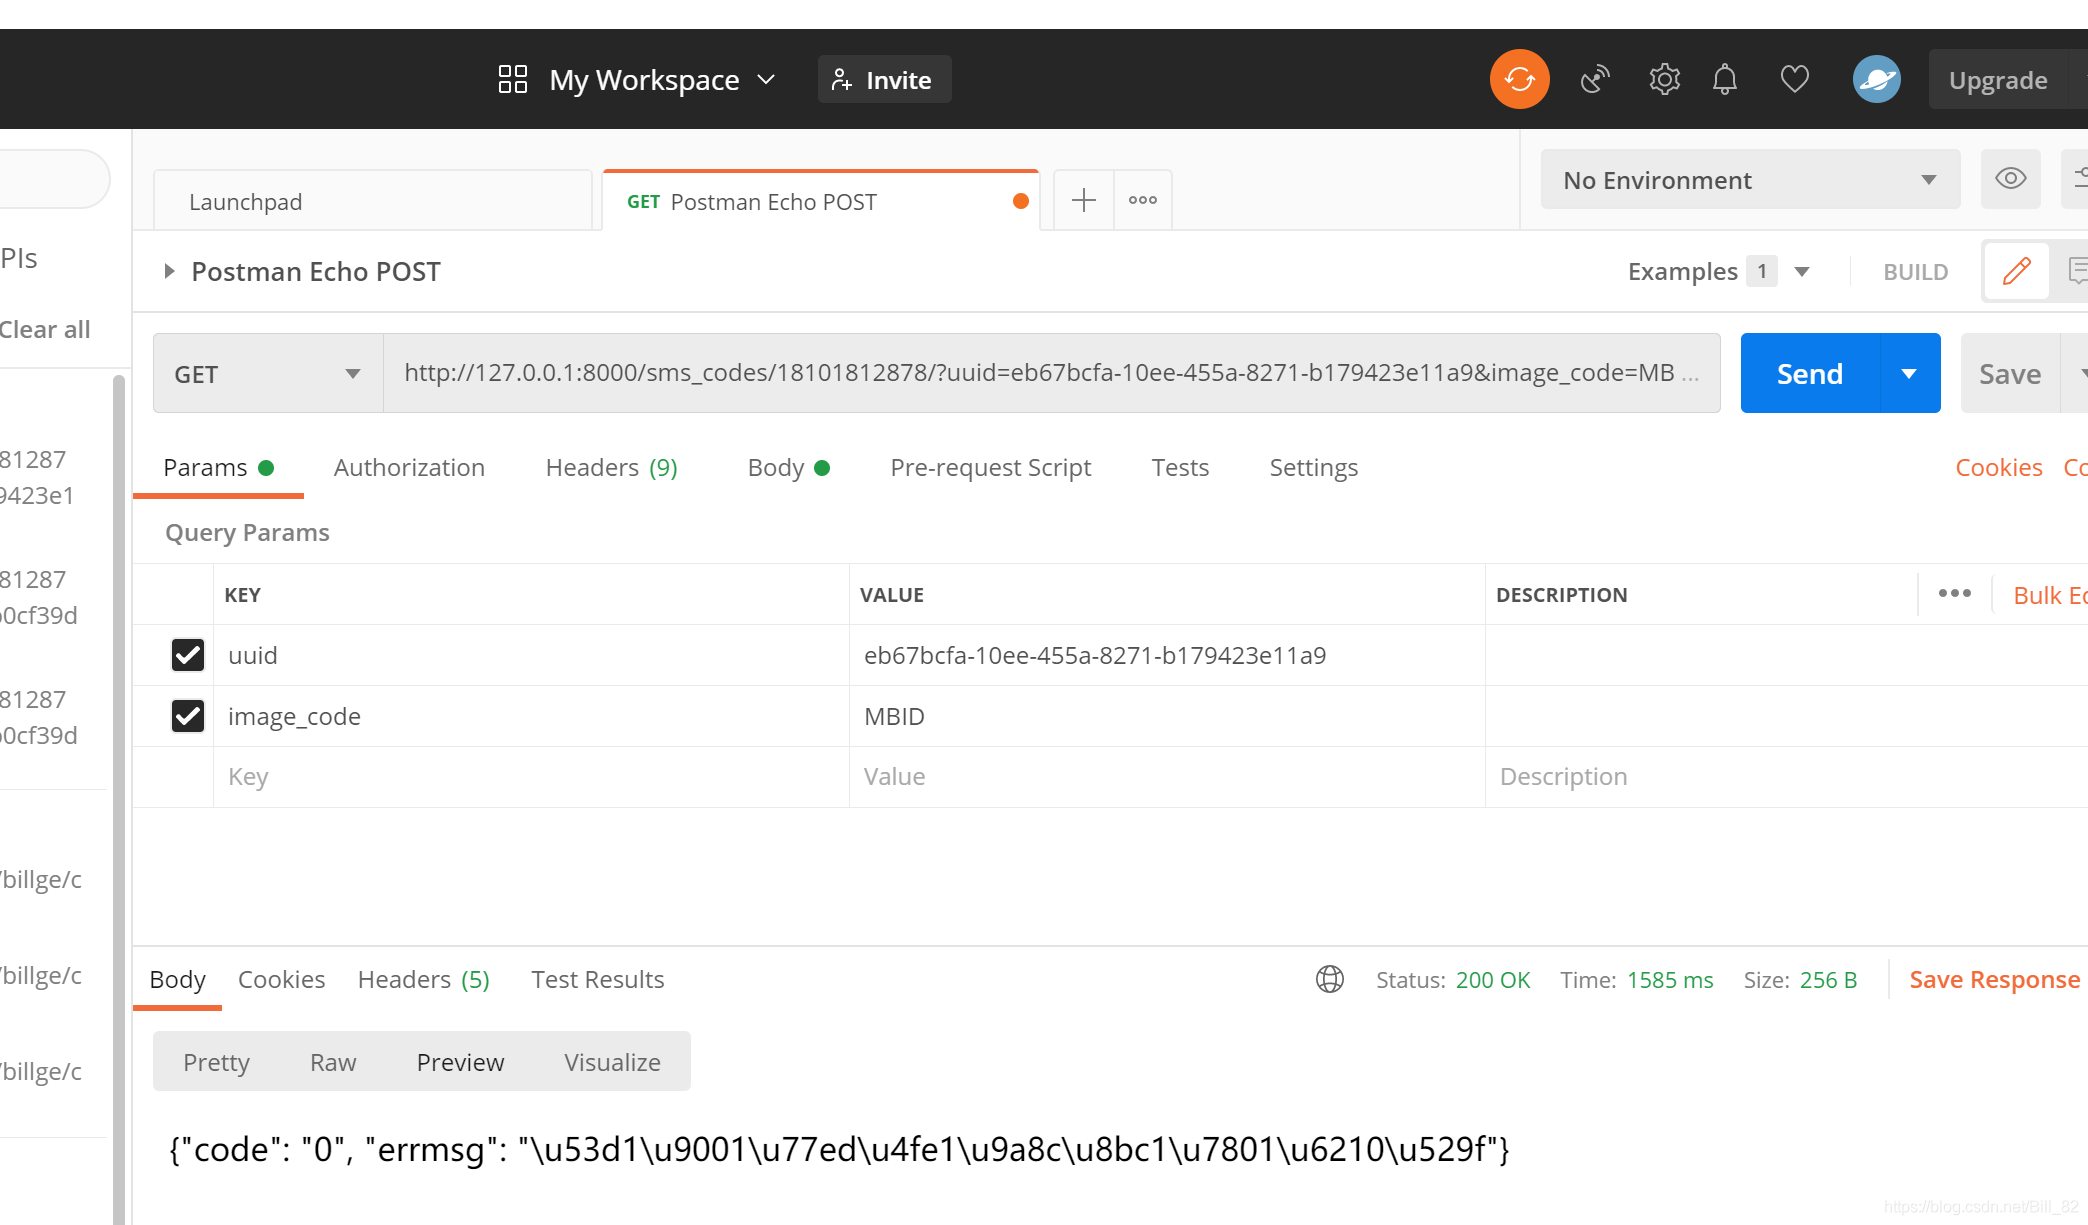The width and height of the screenshot is (2088, 1225).
Task: Open the No Environment dropdown
Action: pos(1750,179)
